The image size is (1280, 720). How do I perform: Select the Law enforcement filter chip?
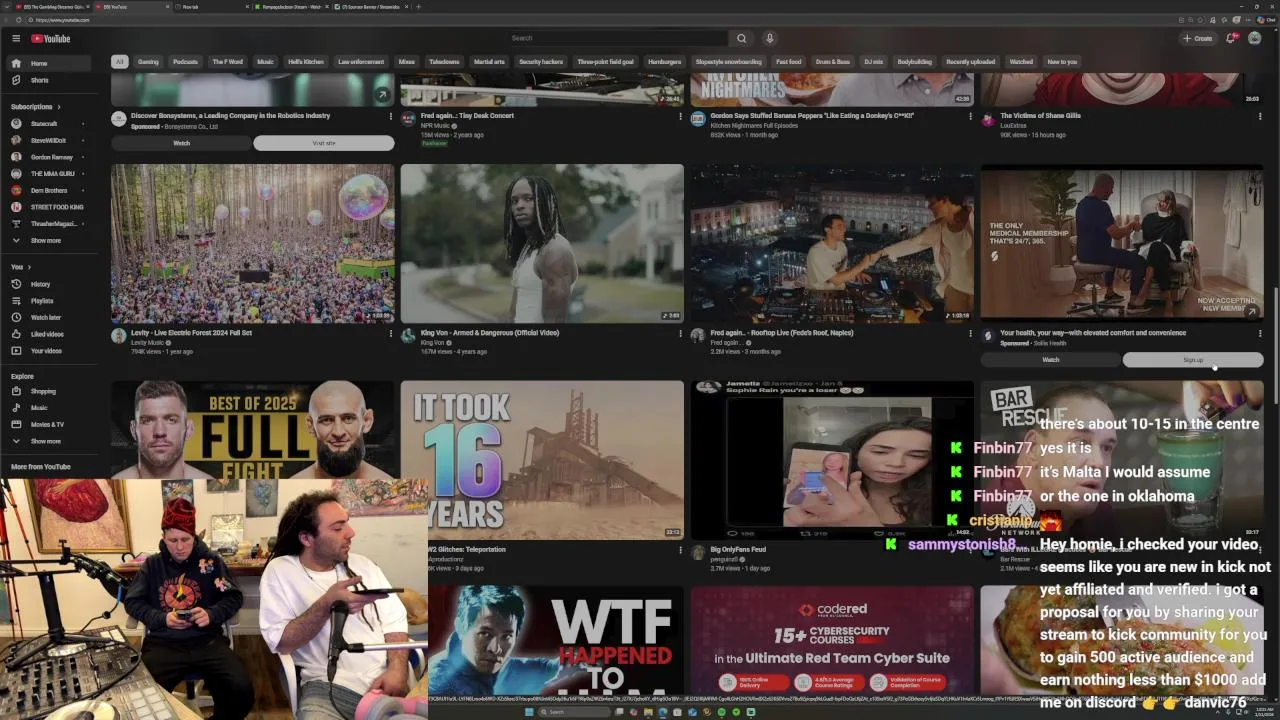[x=361, y=62]
